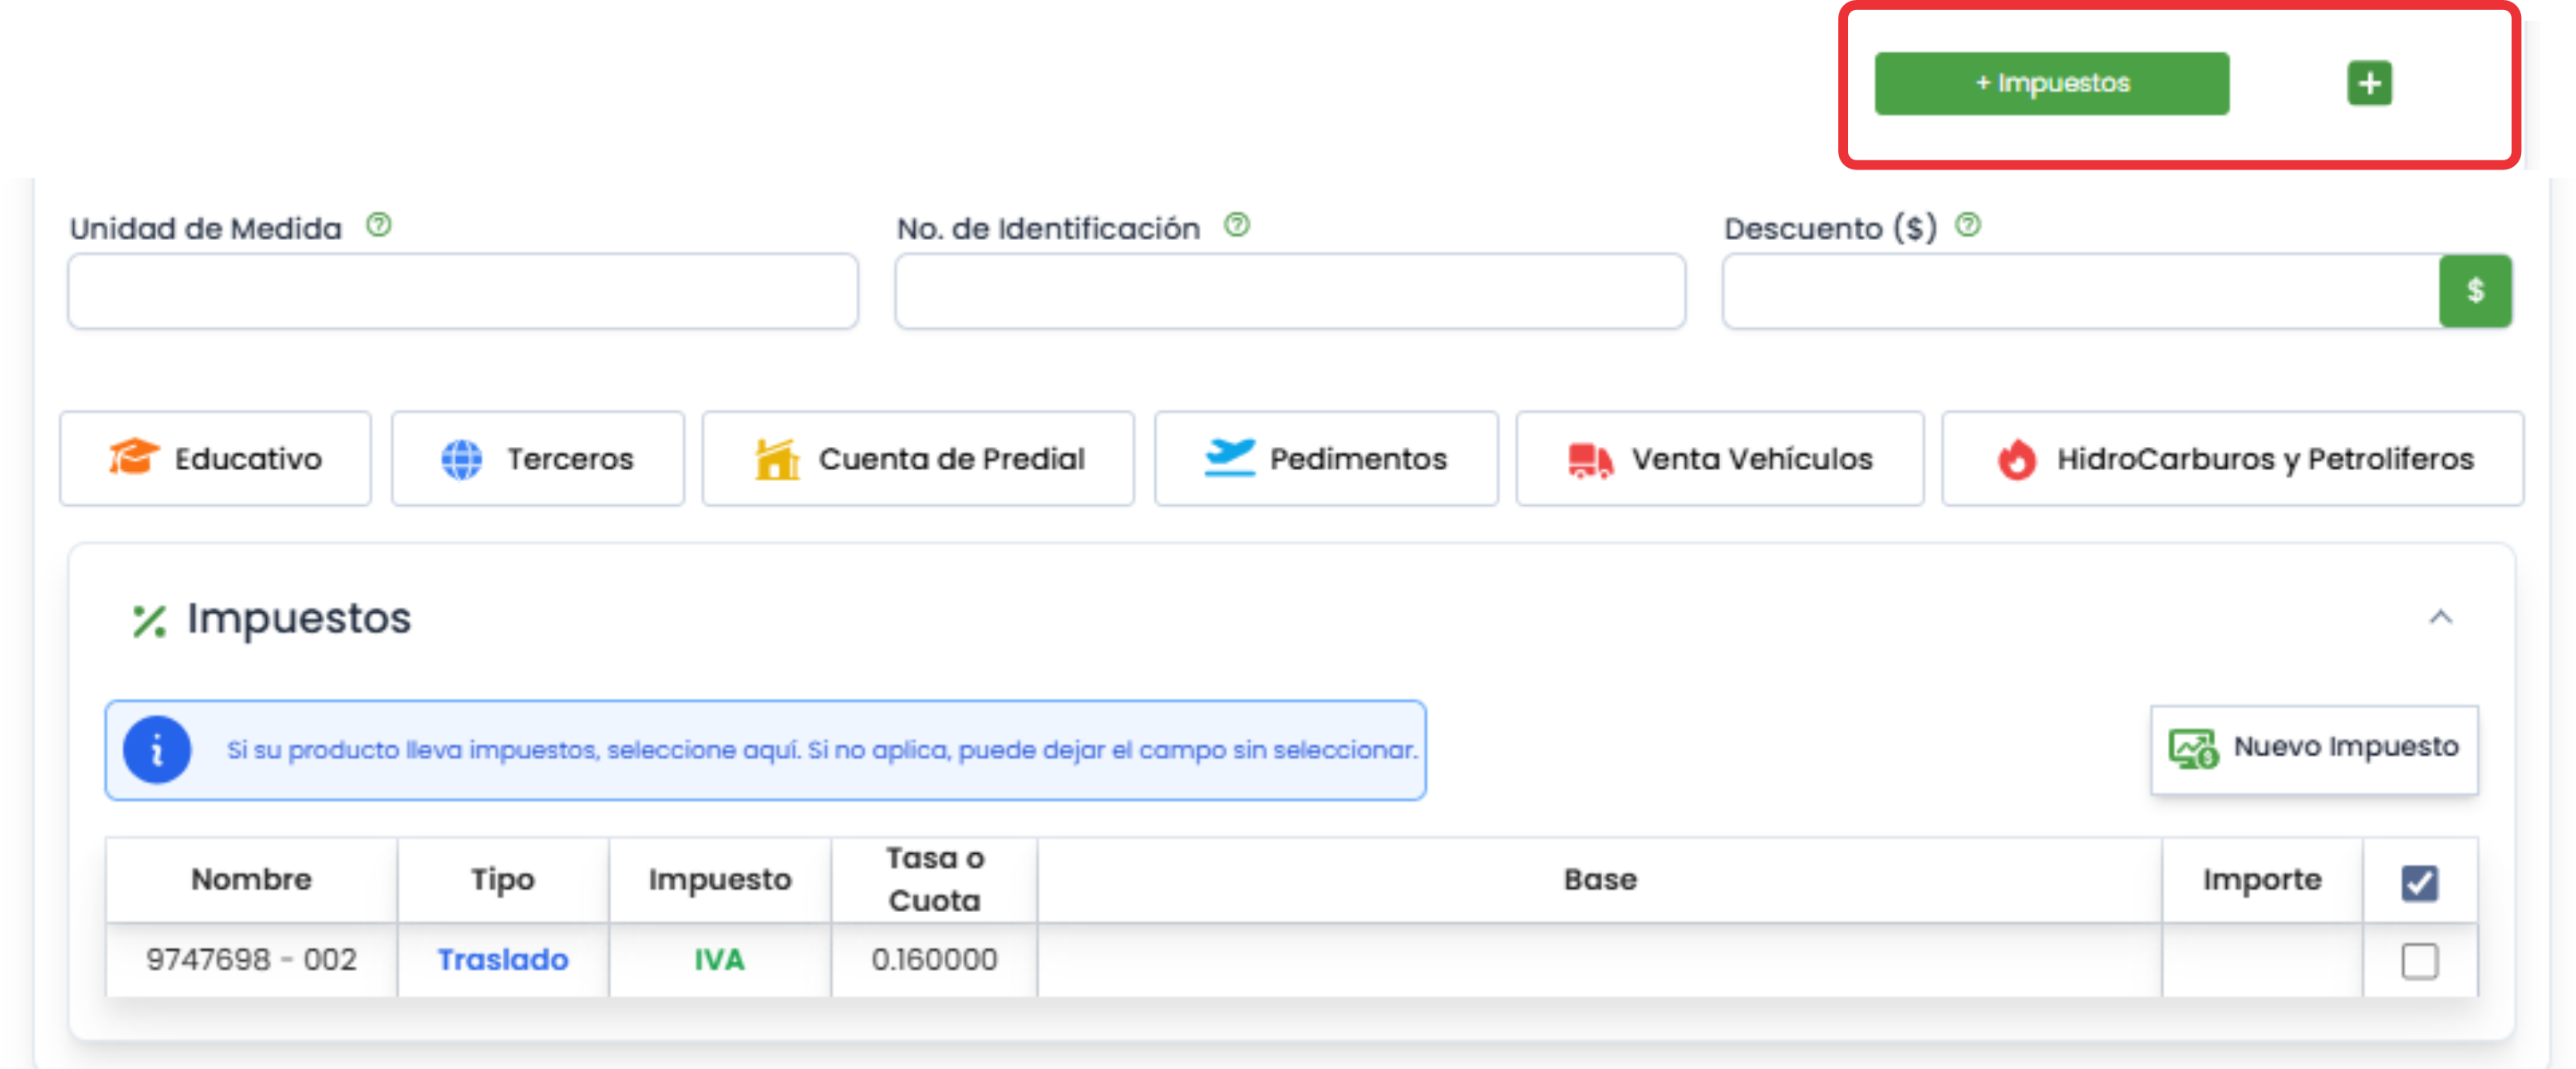The image size is (2576, 1069).
Task: Click the Impuesto column header
Action: click(x=720, y=880)
